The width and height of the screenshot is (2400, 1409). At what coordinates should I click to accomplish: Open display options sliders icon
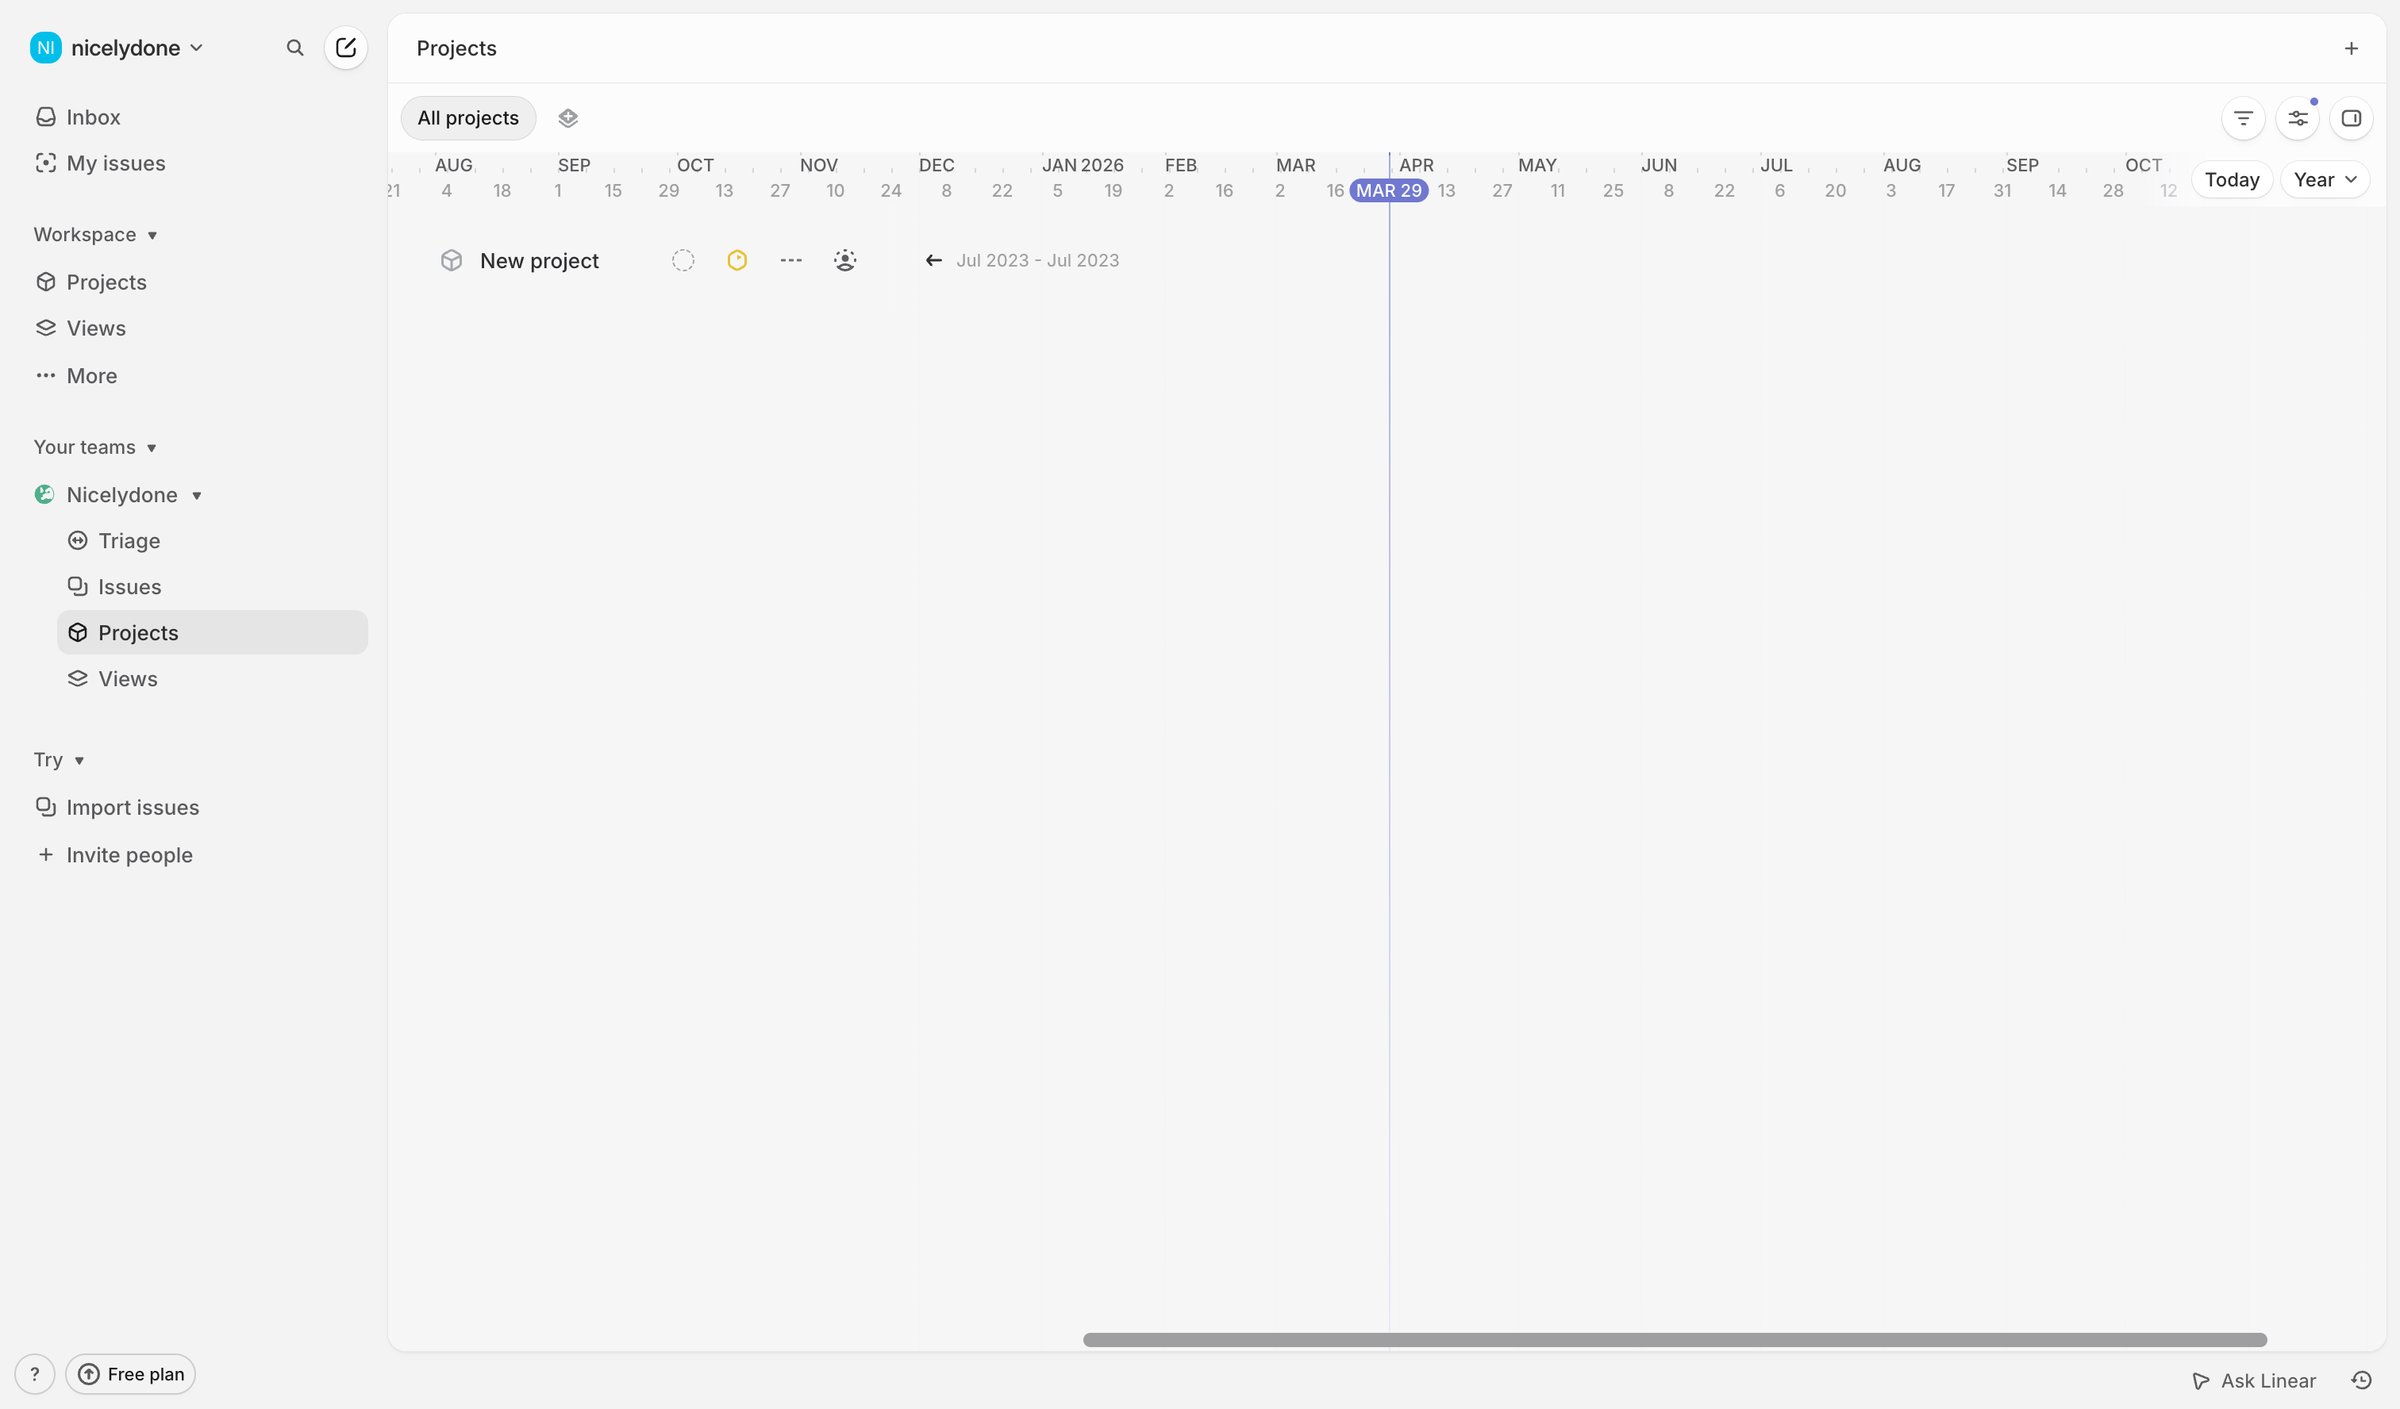pos(2297,118)
